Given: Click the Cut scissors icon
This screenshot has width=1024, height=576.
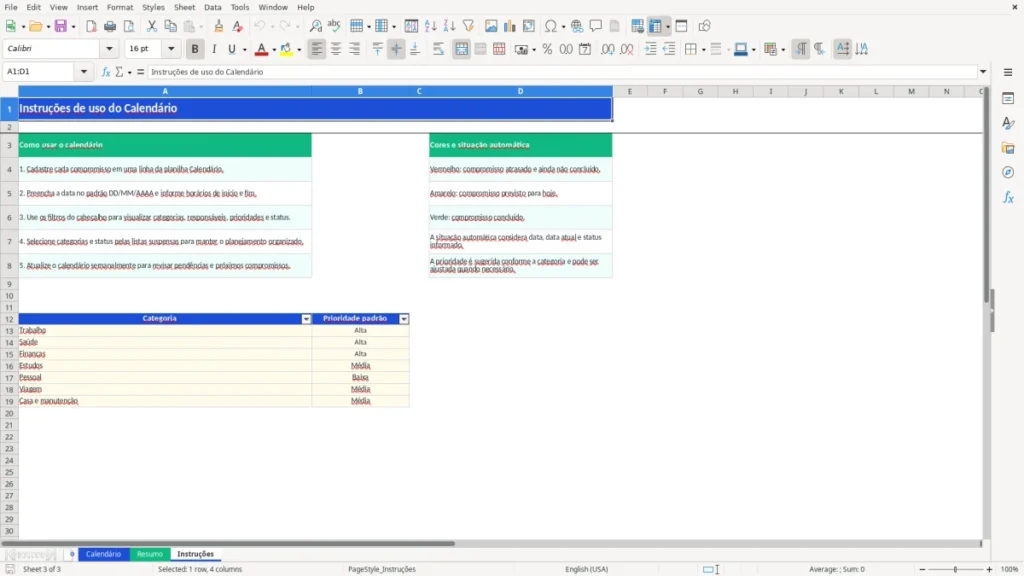Looking at the screenshot, I should [x=152, y=26].
